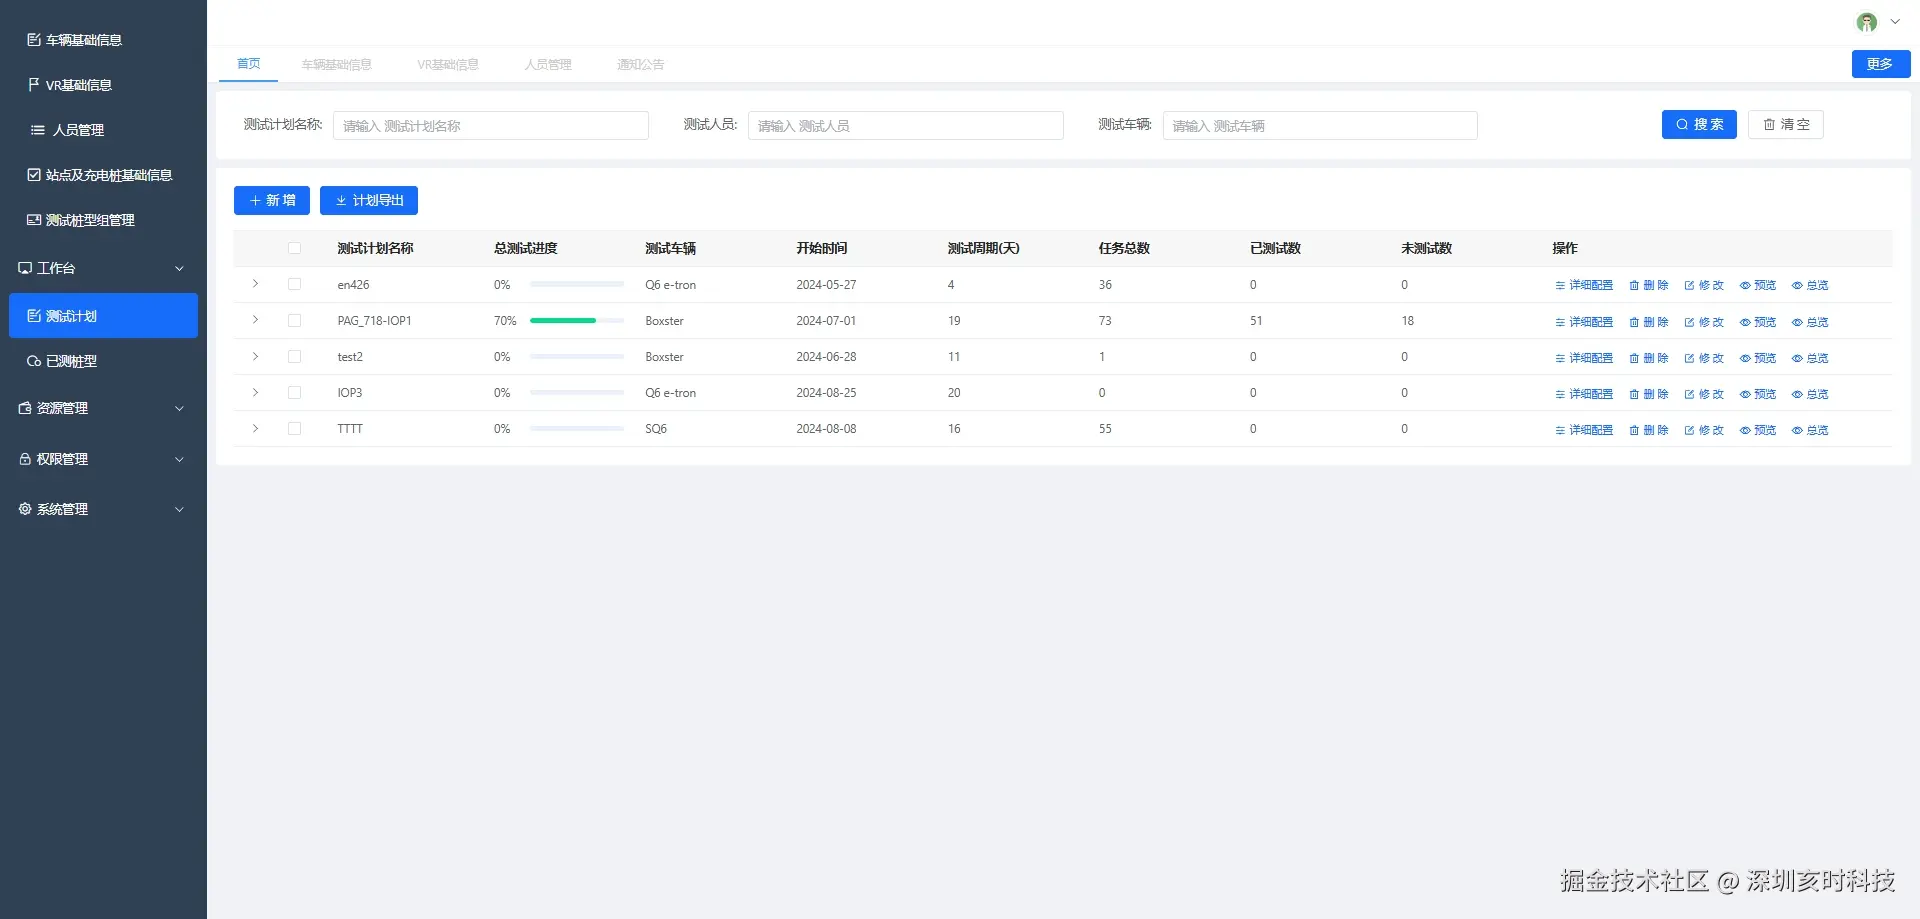
Task: Open 详细配置 for the test2 plan
Action: [1584, 358]
